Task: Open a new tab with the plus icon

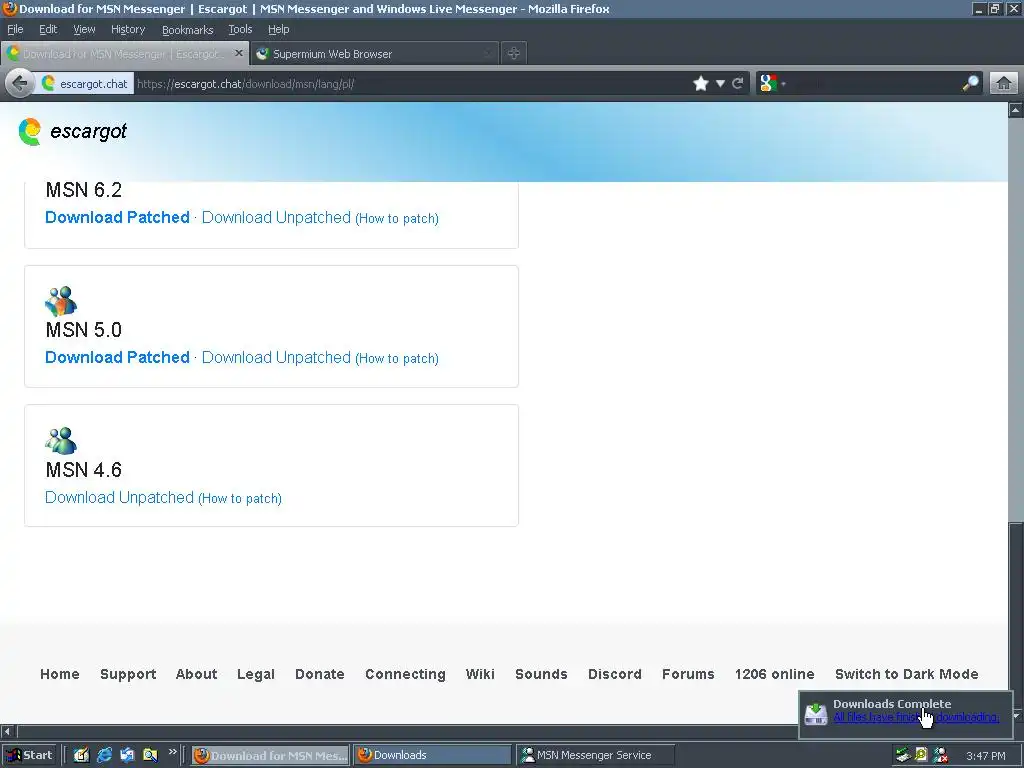Action: [x=513, y=54]
